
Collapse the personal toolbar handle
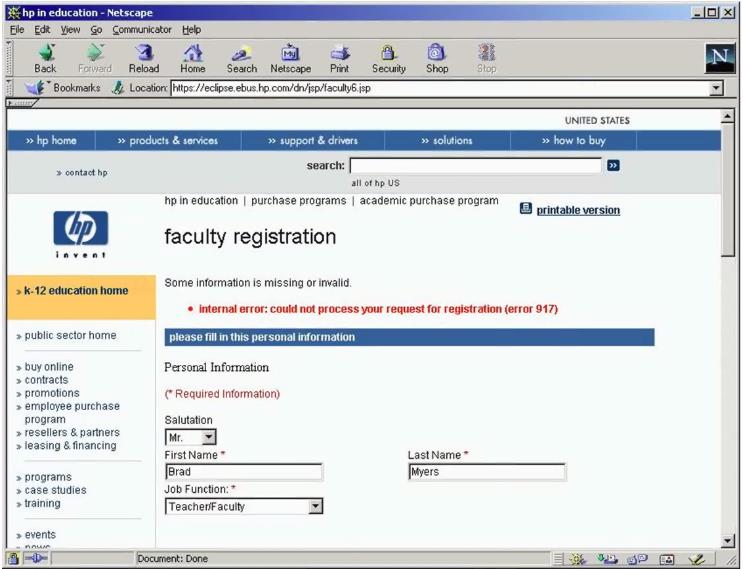click(x=21, y=103)
